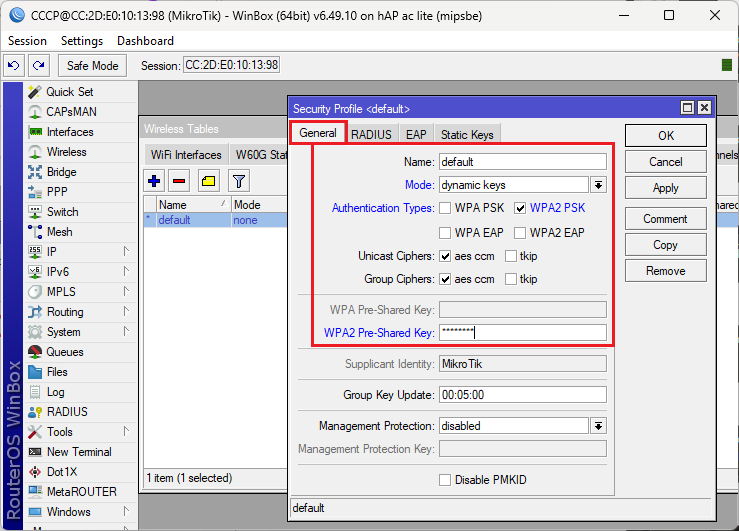The width and height of the screenshot is (739, 531).
Task: Open the Dashboard menu
Action: pyautogui.click(x=145, y=41)
